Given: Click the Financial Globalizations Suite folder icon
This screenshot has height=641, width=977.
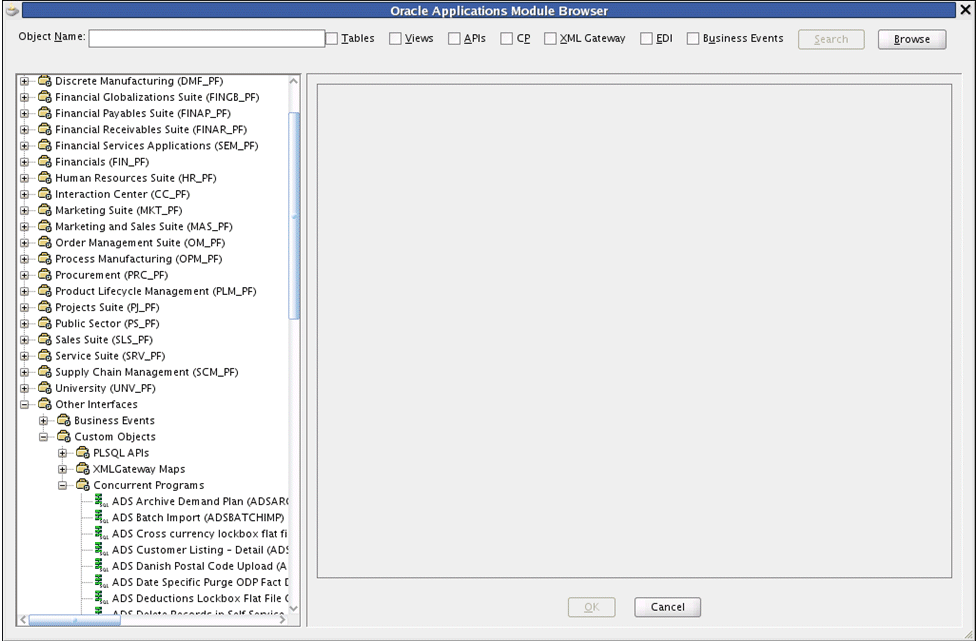Looking at the screenshot, I should [x=44, y=97].
